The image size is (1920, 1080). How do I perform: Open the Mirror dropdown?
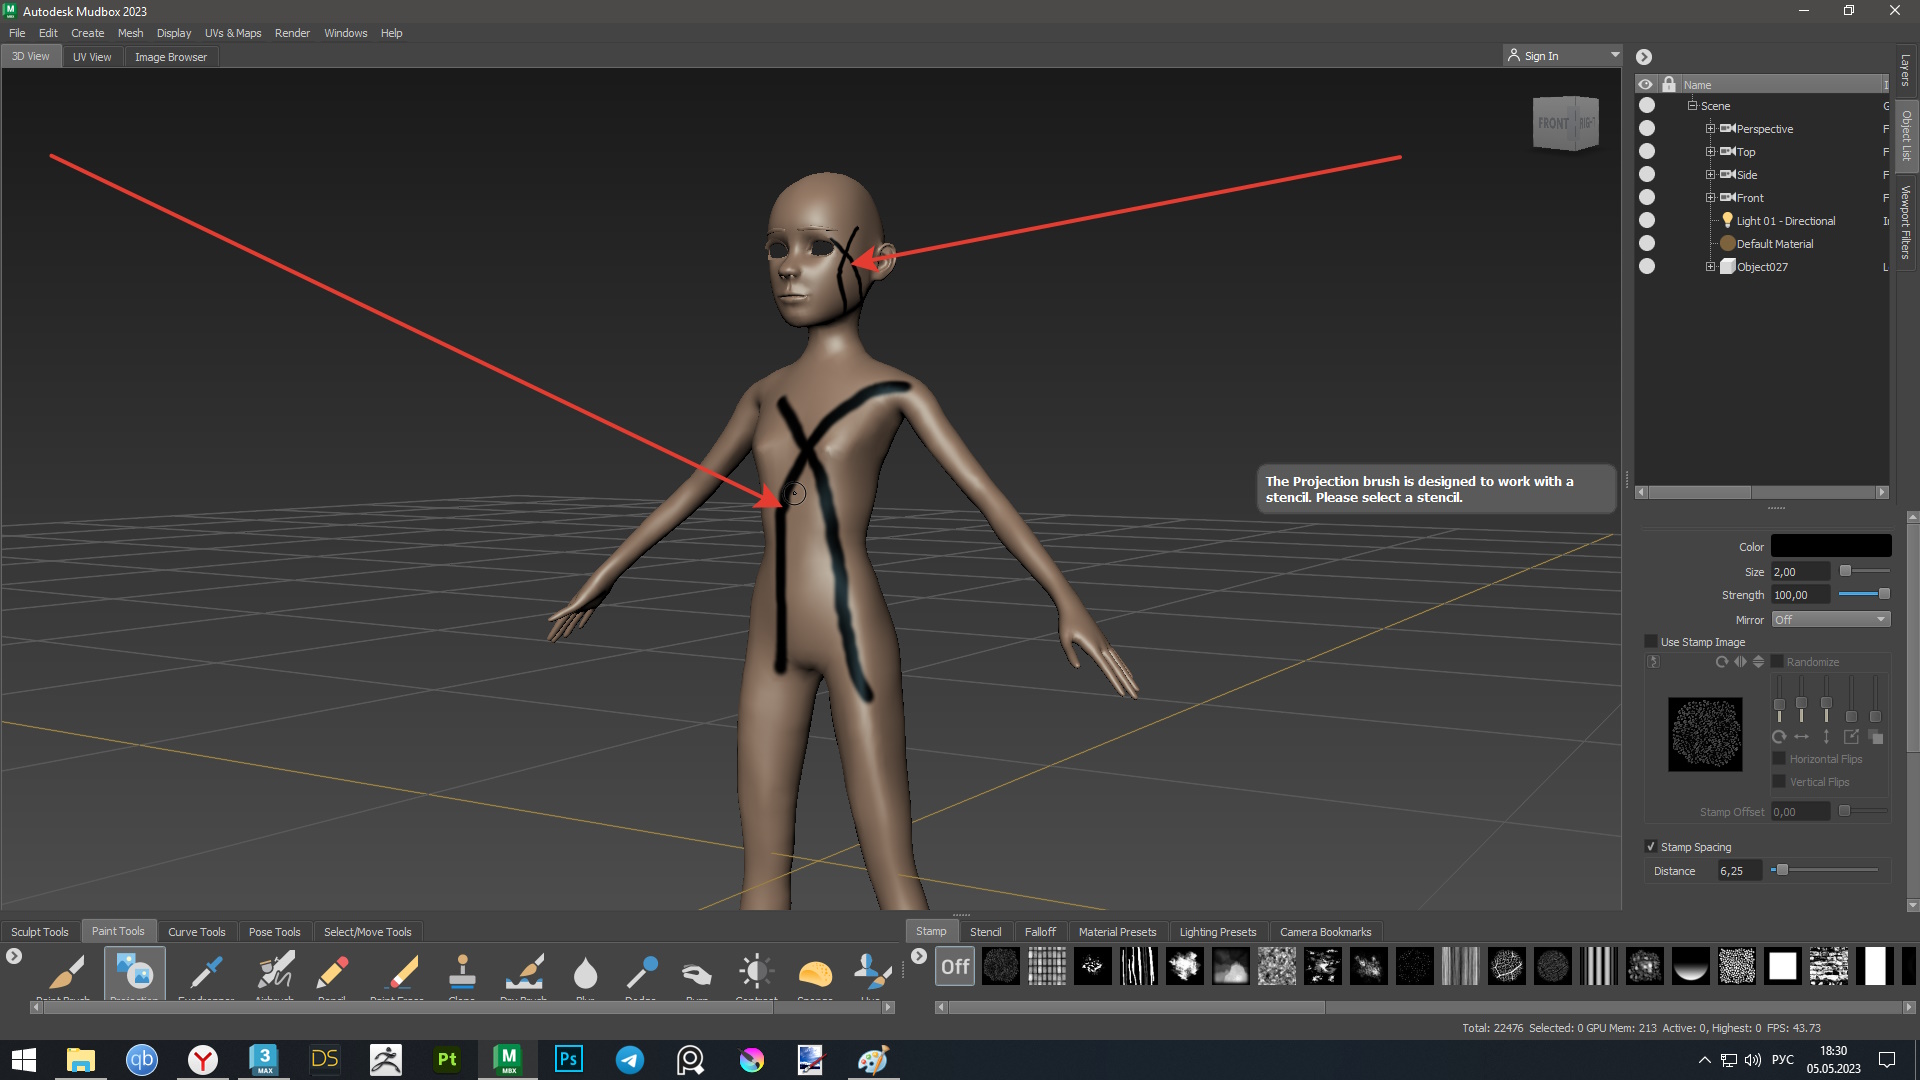(1831, 620)
